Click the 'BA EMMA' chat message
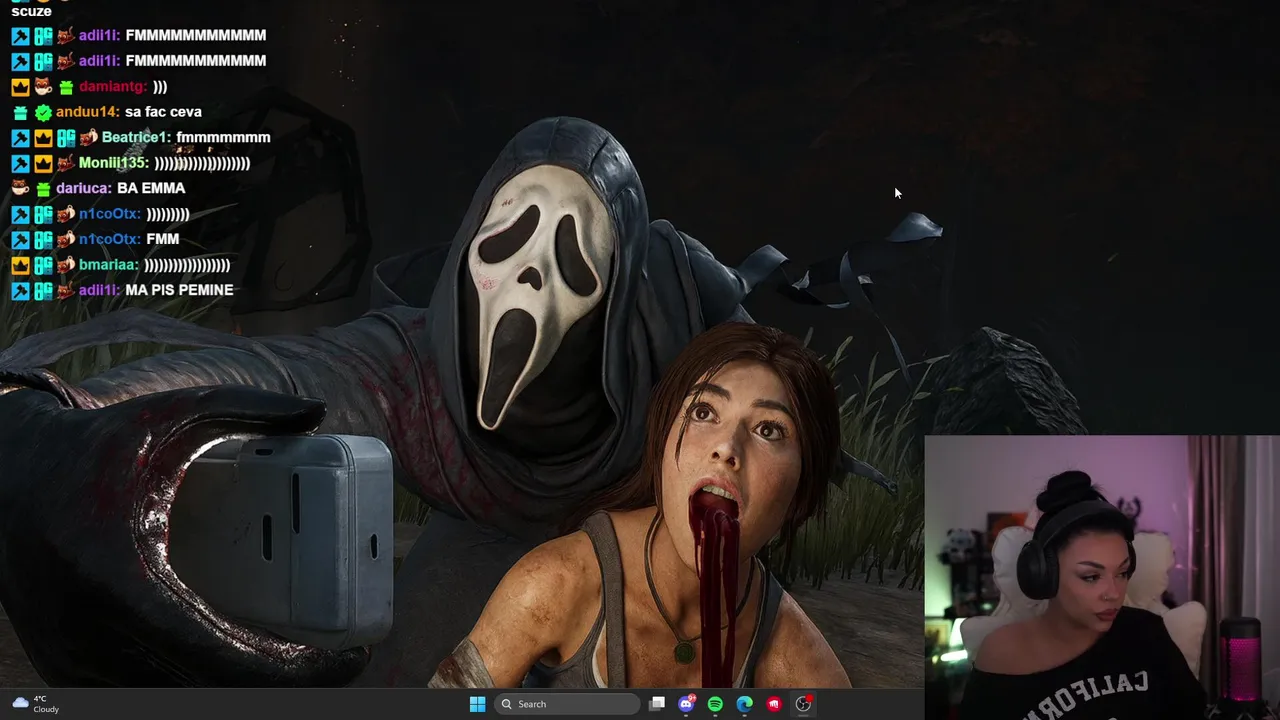 click(151, 188)
